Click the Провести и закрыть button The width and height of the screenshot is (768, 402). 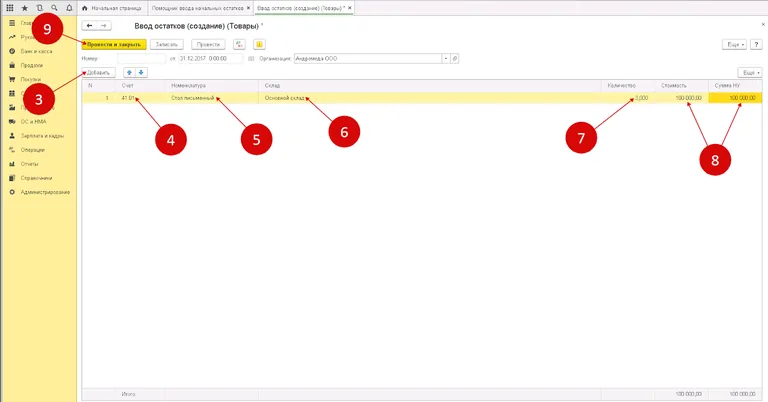[115, 44]
